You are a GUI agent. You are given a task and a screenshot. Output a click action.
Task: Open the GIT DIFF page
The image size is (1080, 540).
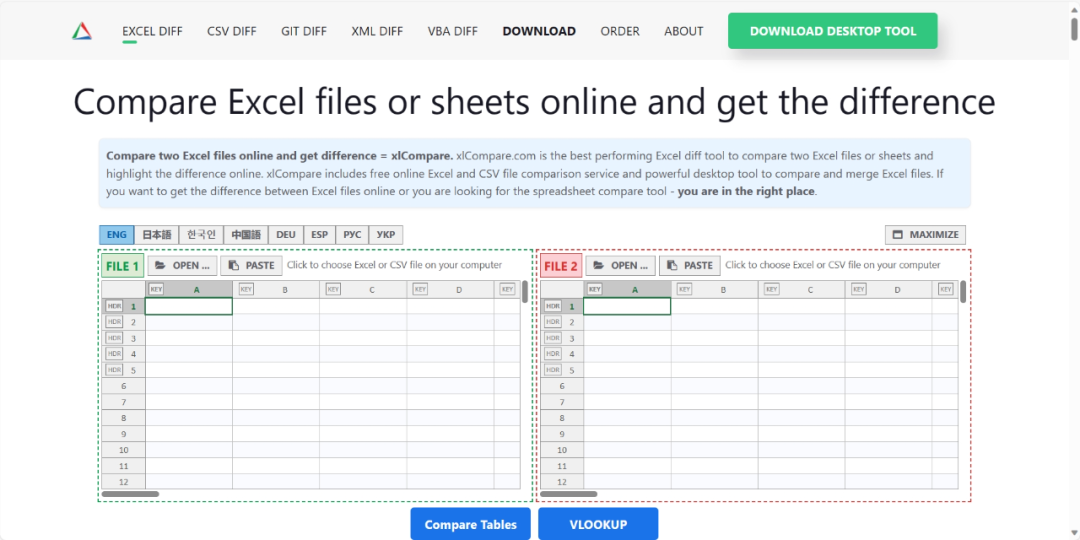click(x=304, y=31)
